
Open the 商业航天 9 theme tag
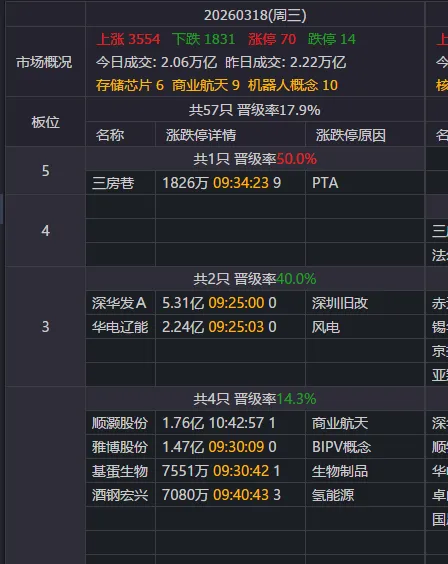(206, 85)
